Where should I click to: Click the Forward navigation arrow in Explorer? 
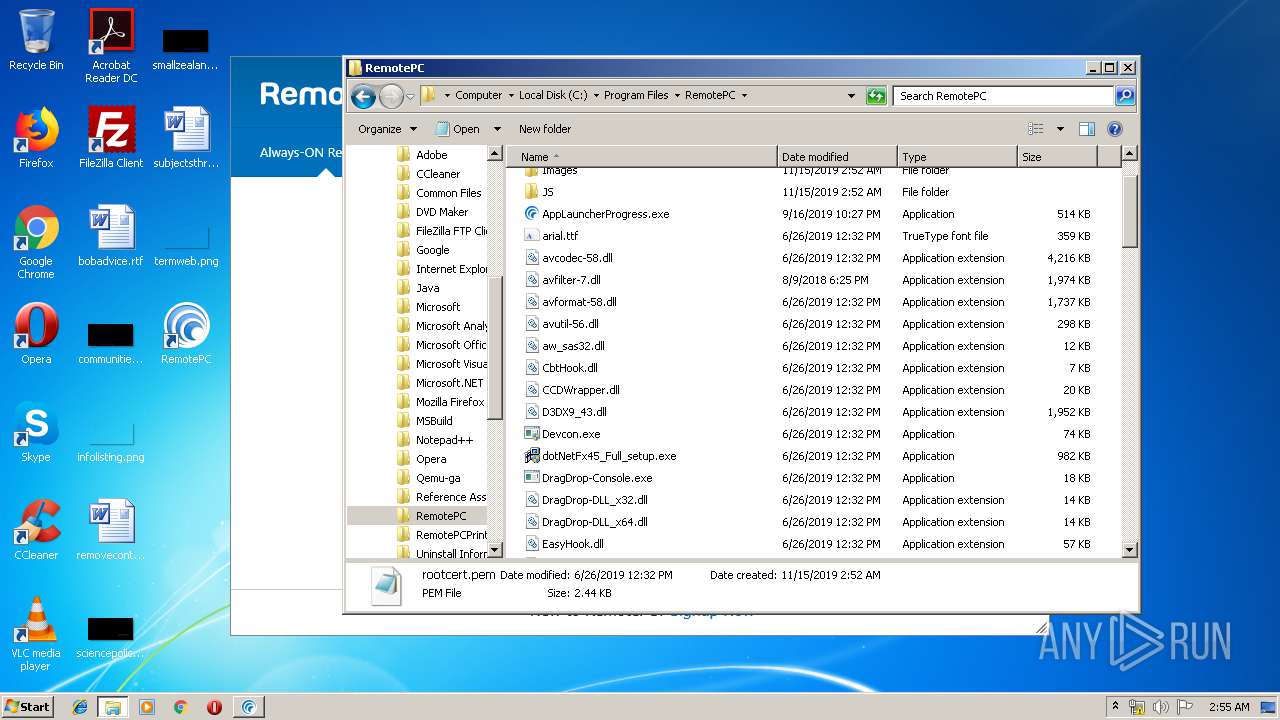(391, 96)
